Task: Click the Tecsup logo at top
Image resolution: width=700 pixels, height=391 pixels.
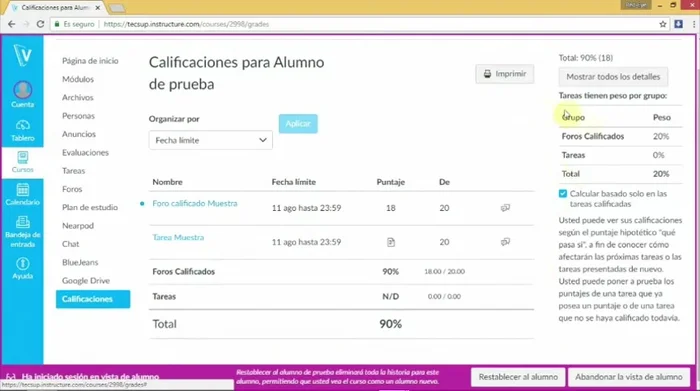Action: pos(22,55)
